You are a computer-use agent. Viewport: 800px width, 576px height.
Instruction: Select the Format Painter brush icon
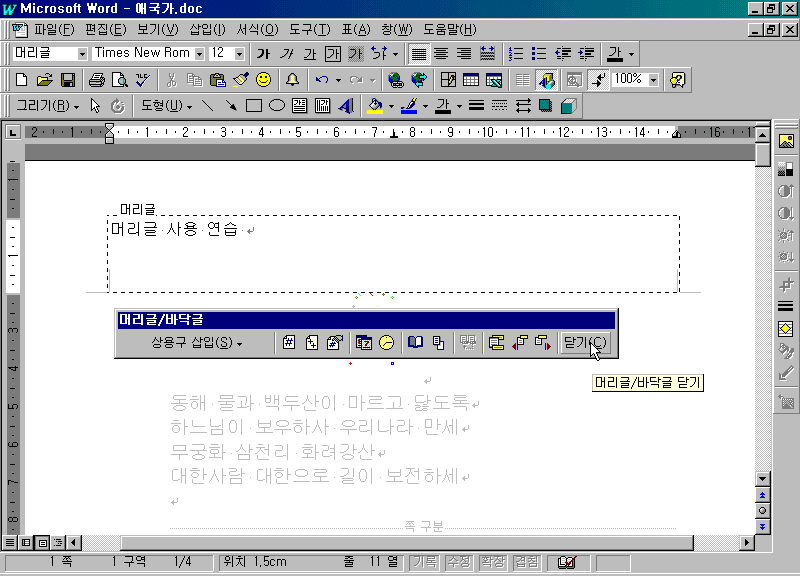[x=241, y=80]
